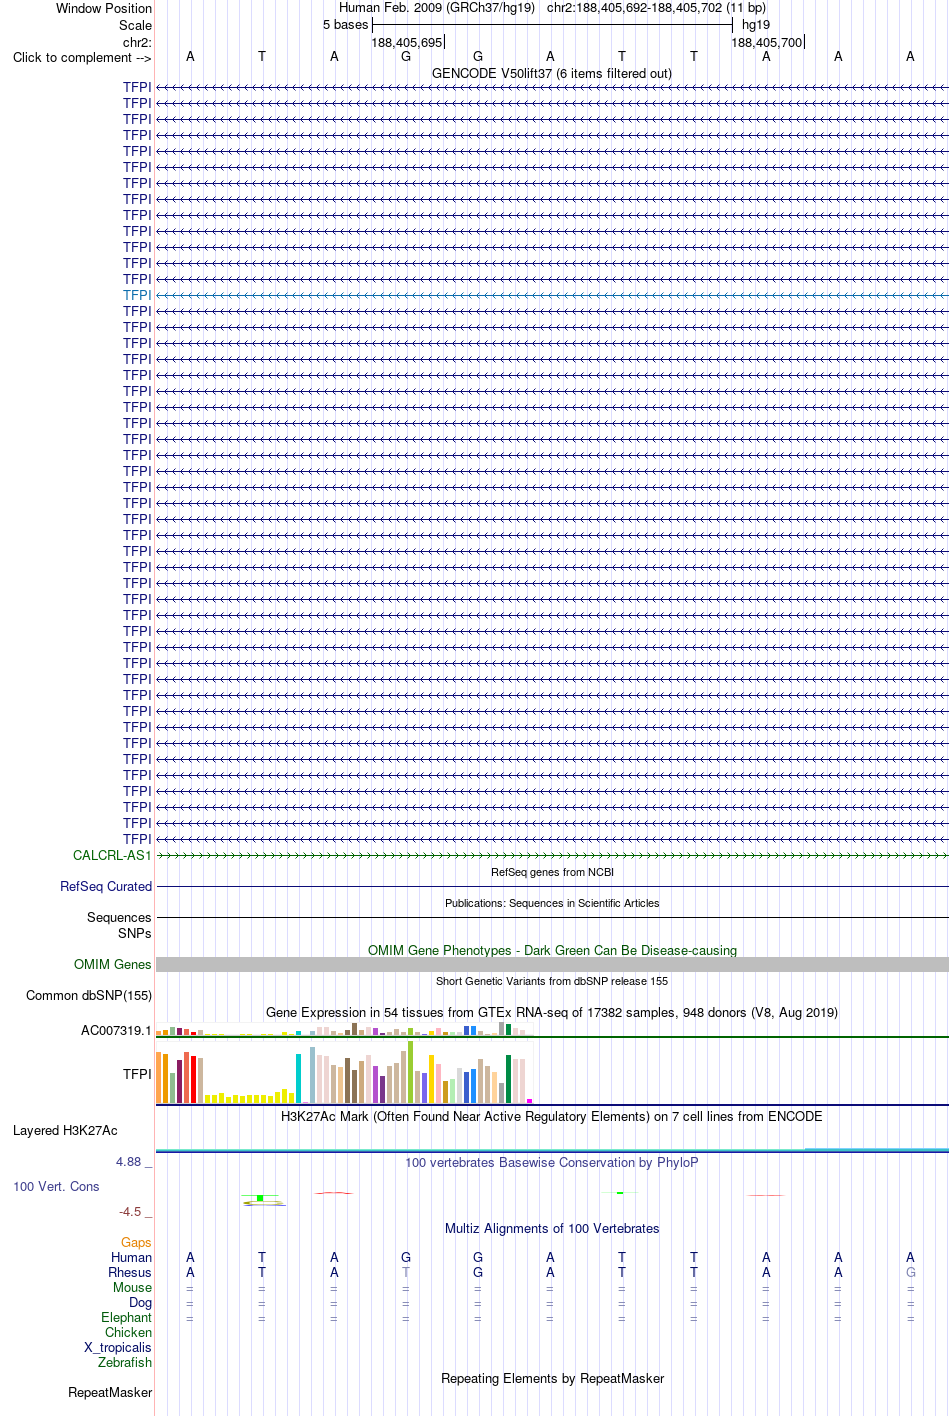Open the RepeatMasker track label
The height and width of the screenshot is (1416, 950).
click(x=110, y=1392)
